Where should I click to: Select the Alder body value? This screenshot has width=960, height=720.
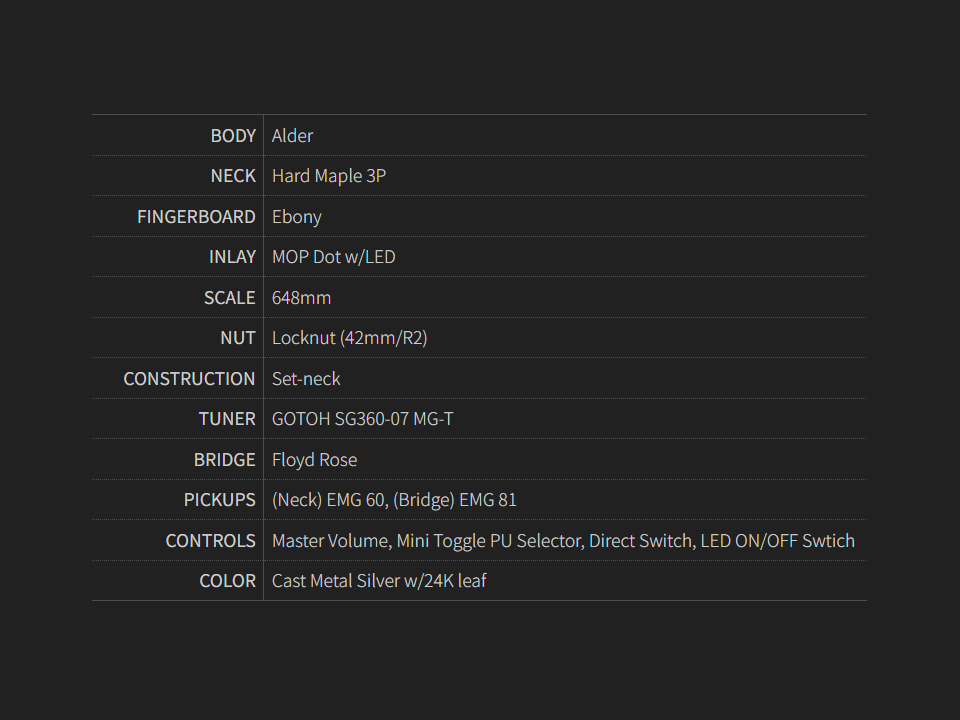click(x=292, y=136)
